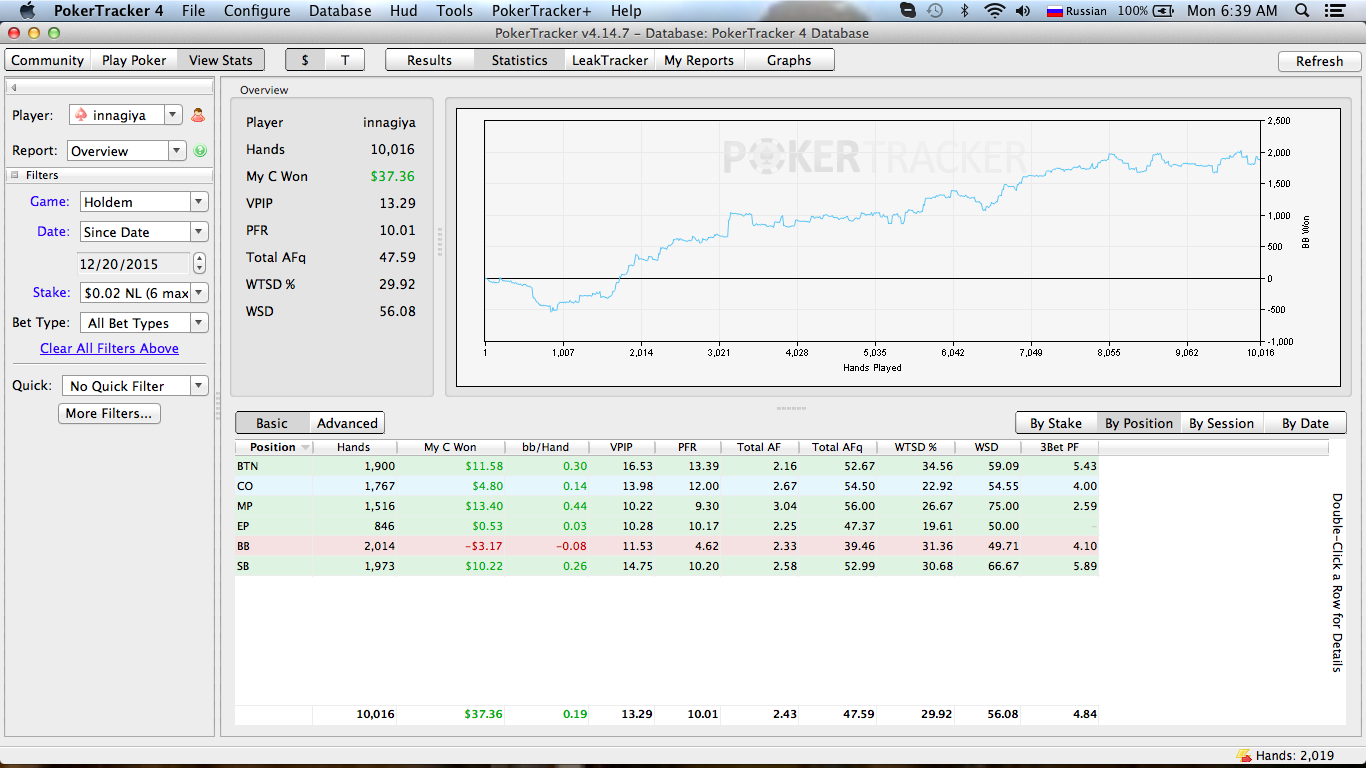
Task: Open Spotlight search magnifier in menu bar
Action: click(1302, 11)
